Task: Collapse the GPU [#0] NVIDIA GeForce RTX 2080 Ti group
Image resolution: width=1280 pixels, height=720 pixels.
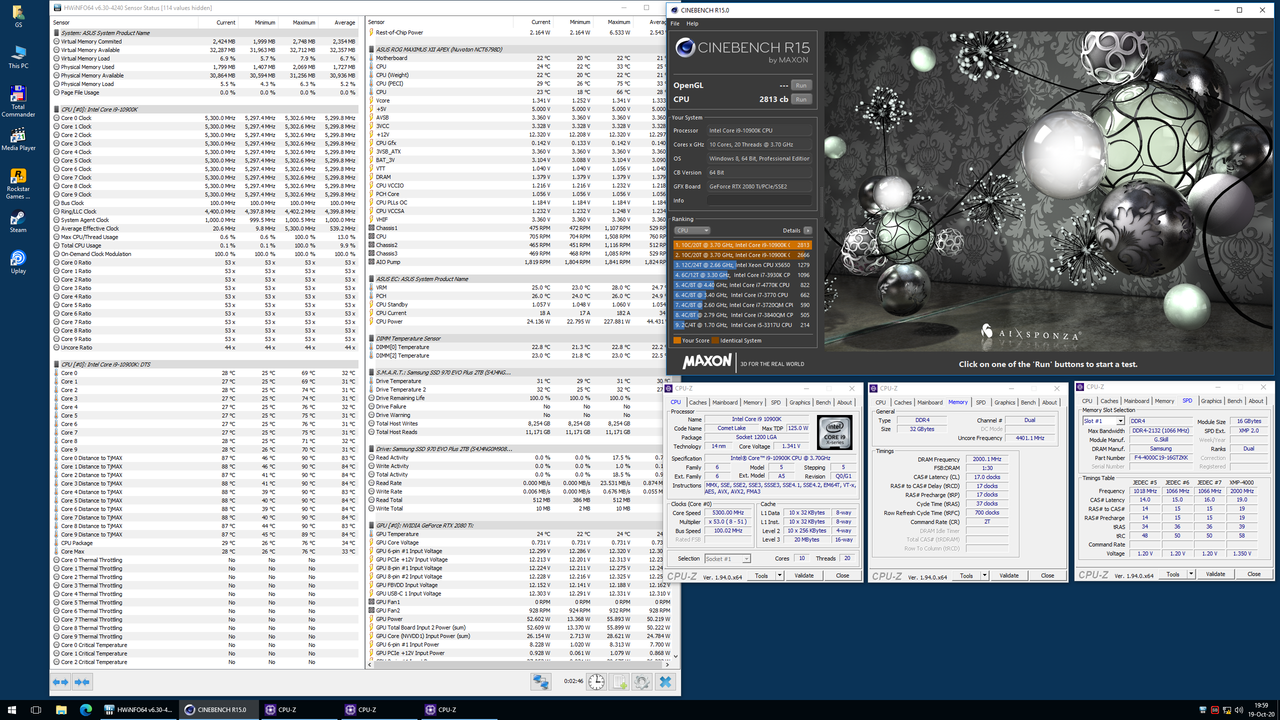Action: point(372,525)
